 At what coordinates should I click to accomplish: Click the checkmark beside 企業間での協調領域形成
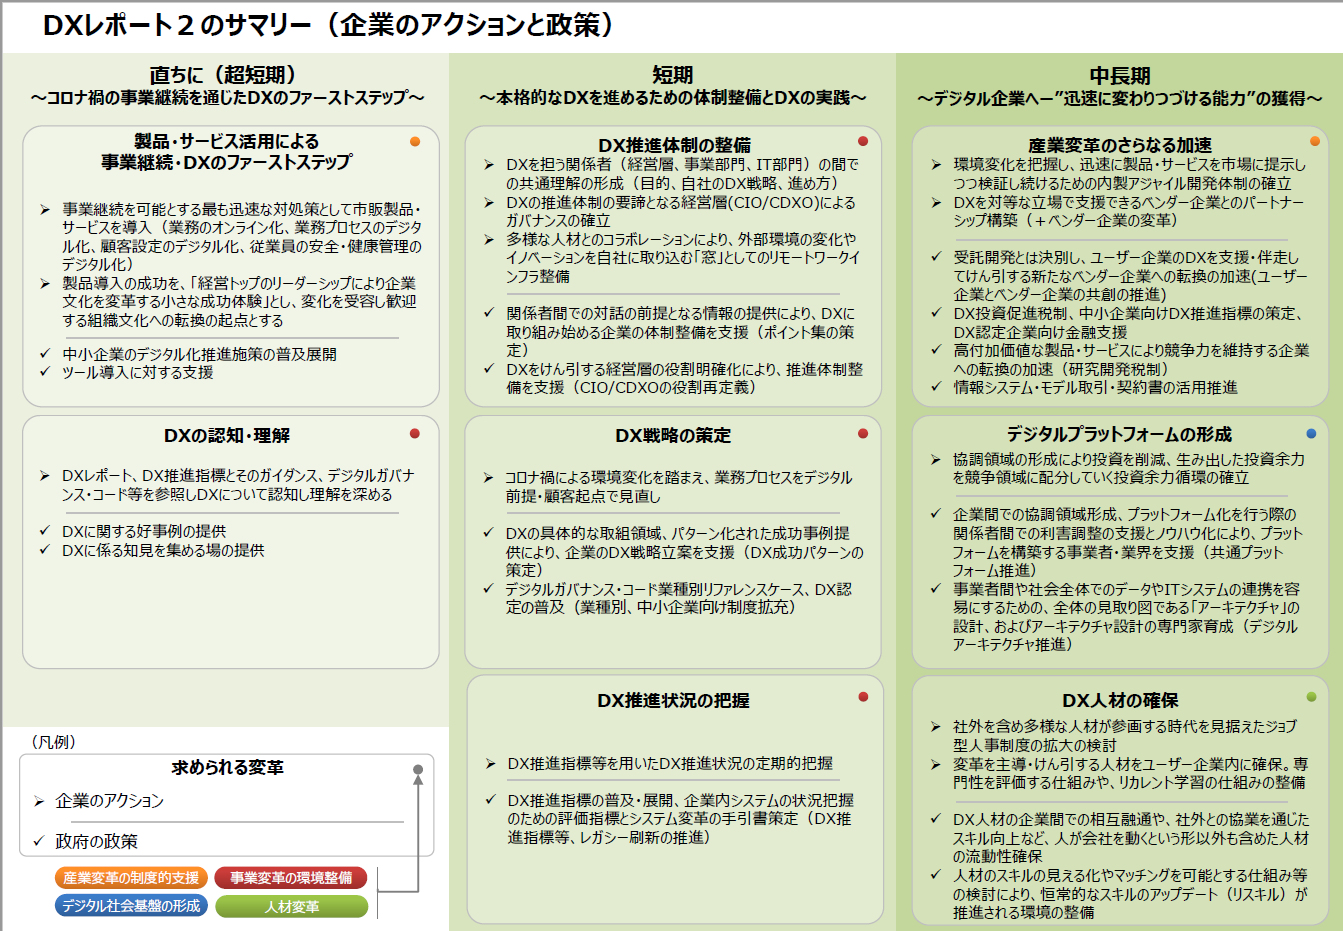[936, 514]
